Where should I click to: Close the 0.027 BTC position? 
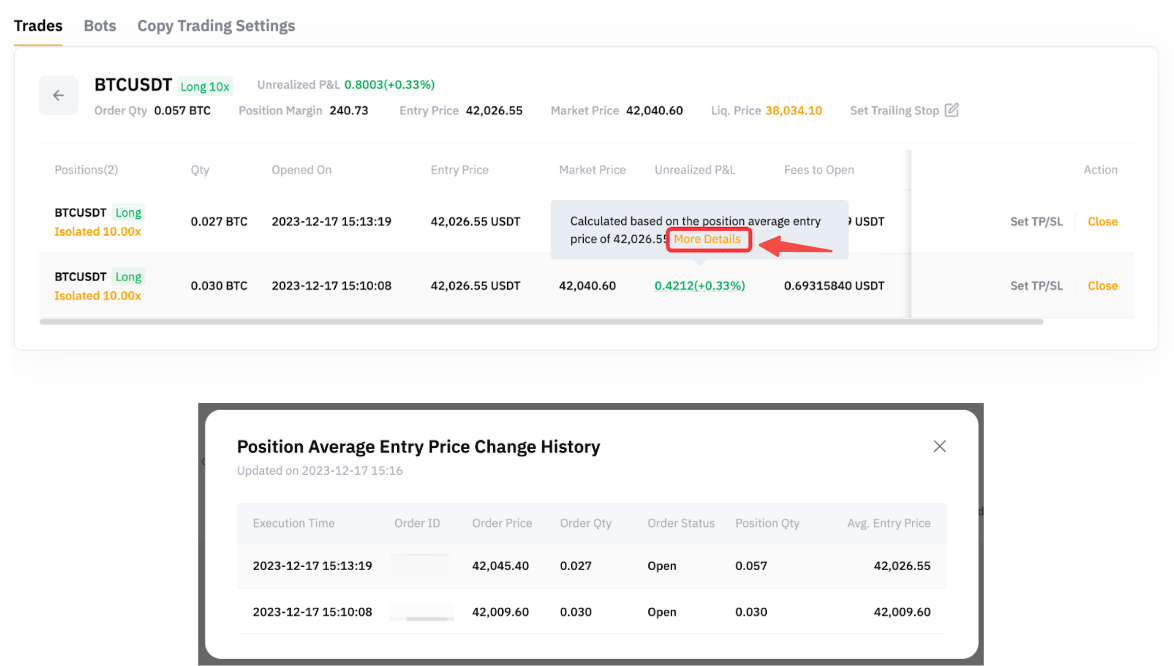(x=1102, y=222)
